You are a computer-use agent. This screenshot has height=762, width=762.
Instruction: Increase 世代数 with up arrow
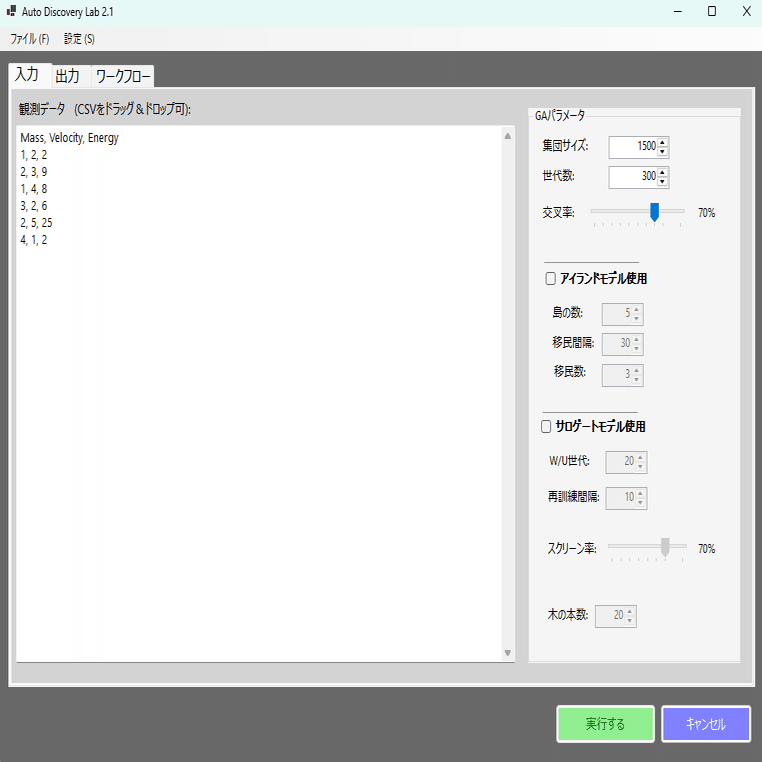point(662,173)
